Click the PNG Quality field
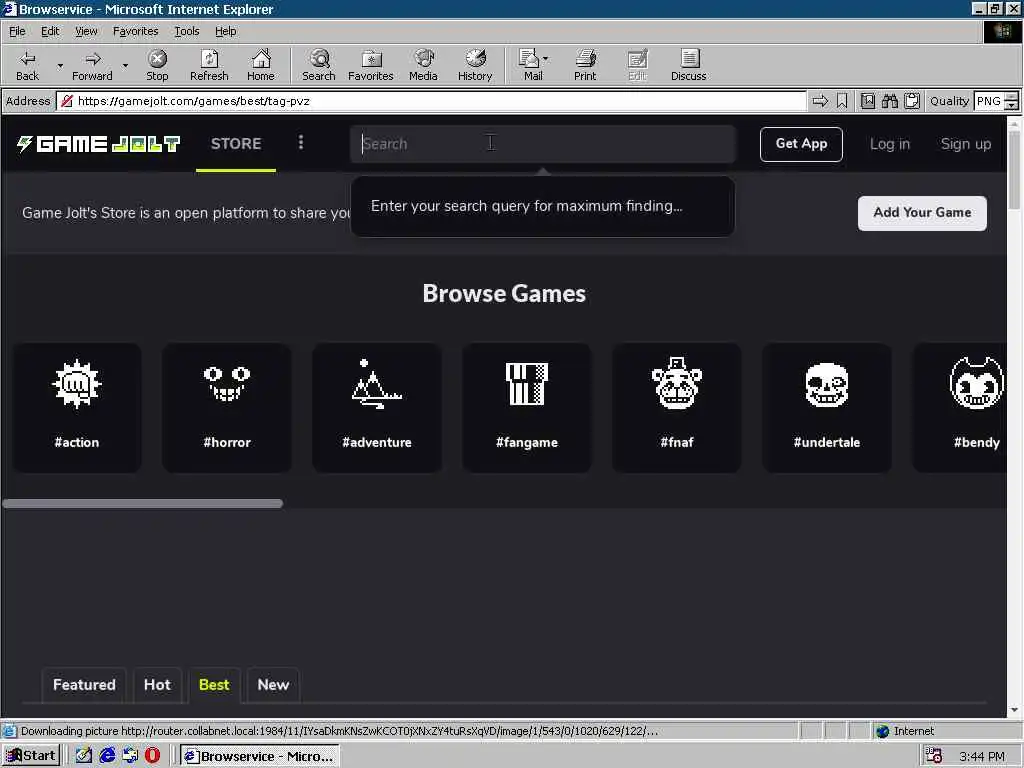This screenshot has width=1024, height=768. [x=989, y=101]
